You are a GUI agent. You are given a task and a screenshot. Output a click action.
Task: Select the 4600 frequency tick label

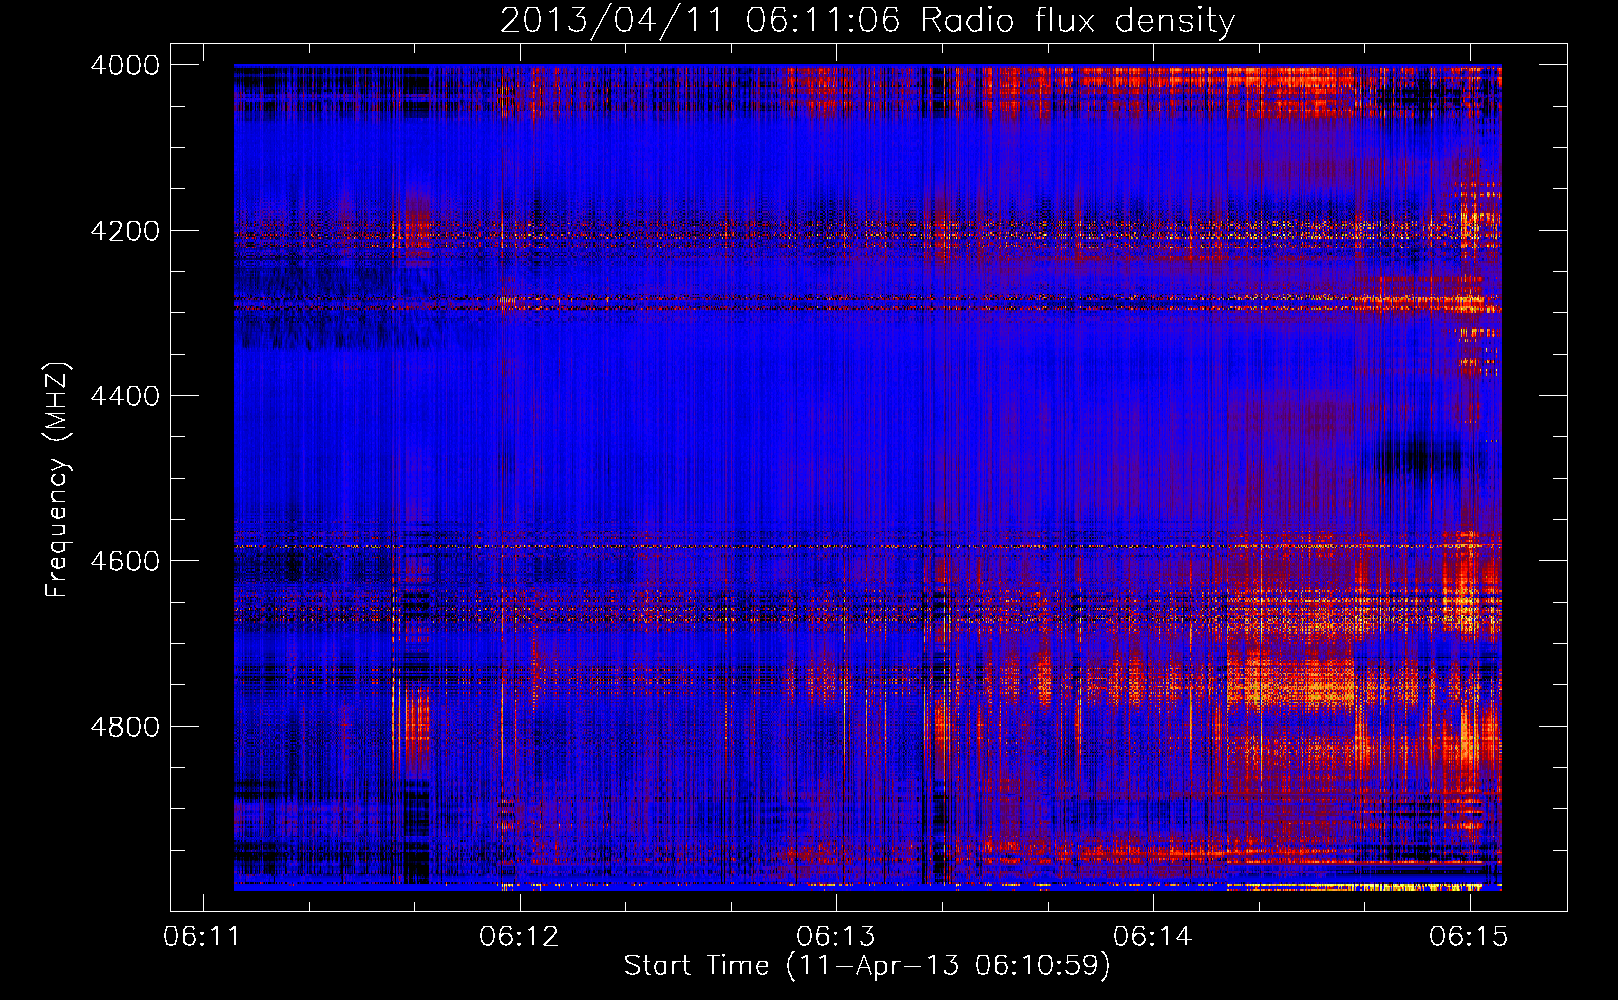125,561
